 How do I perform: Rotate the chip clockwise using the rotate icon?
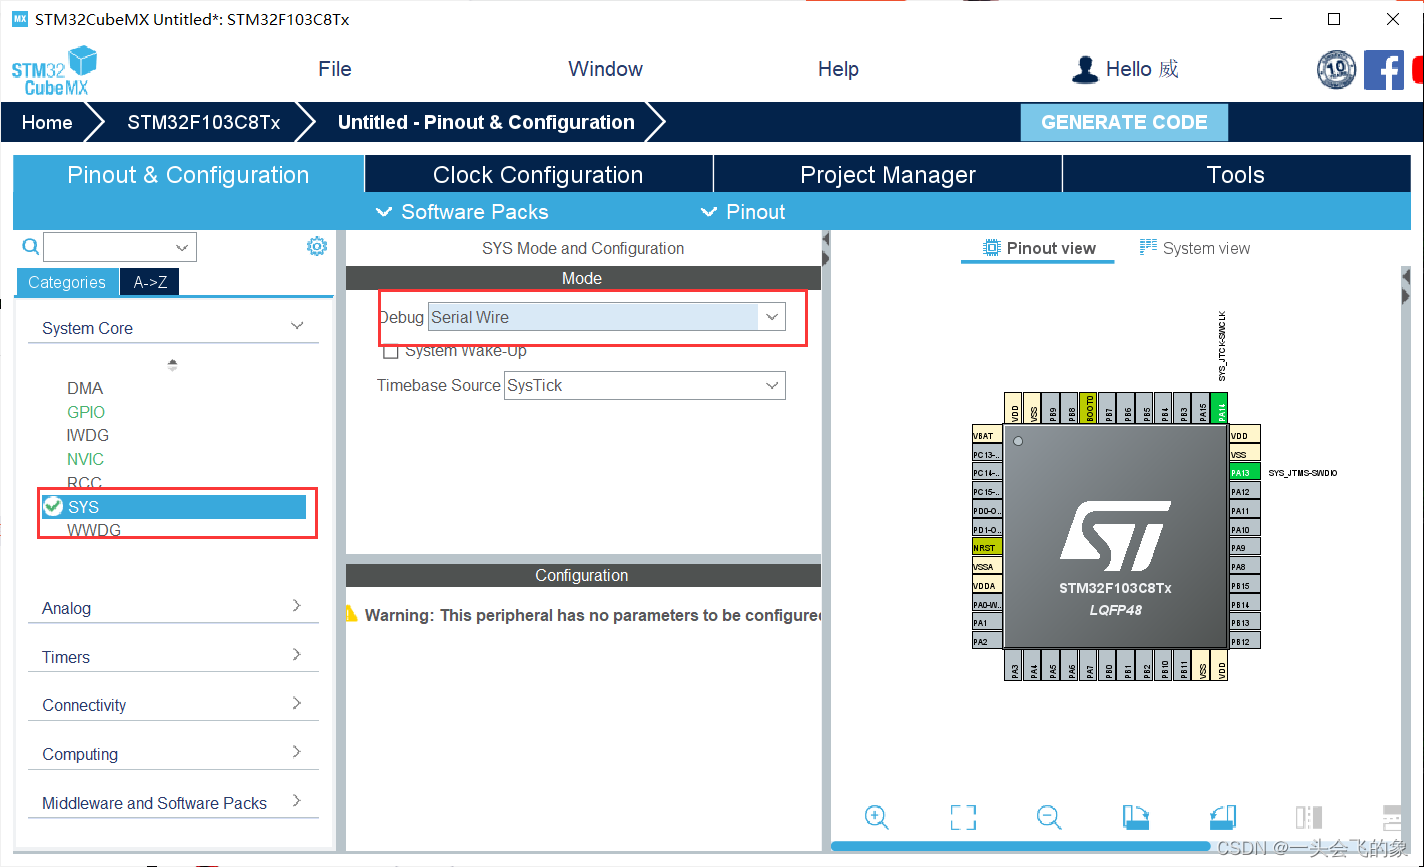[1135, 817]
